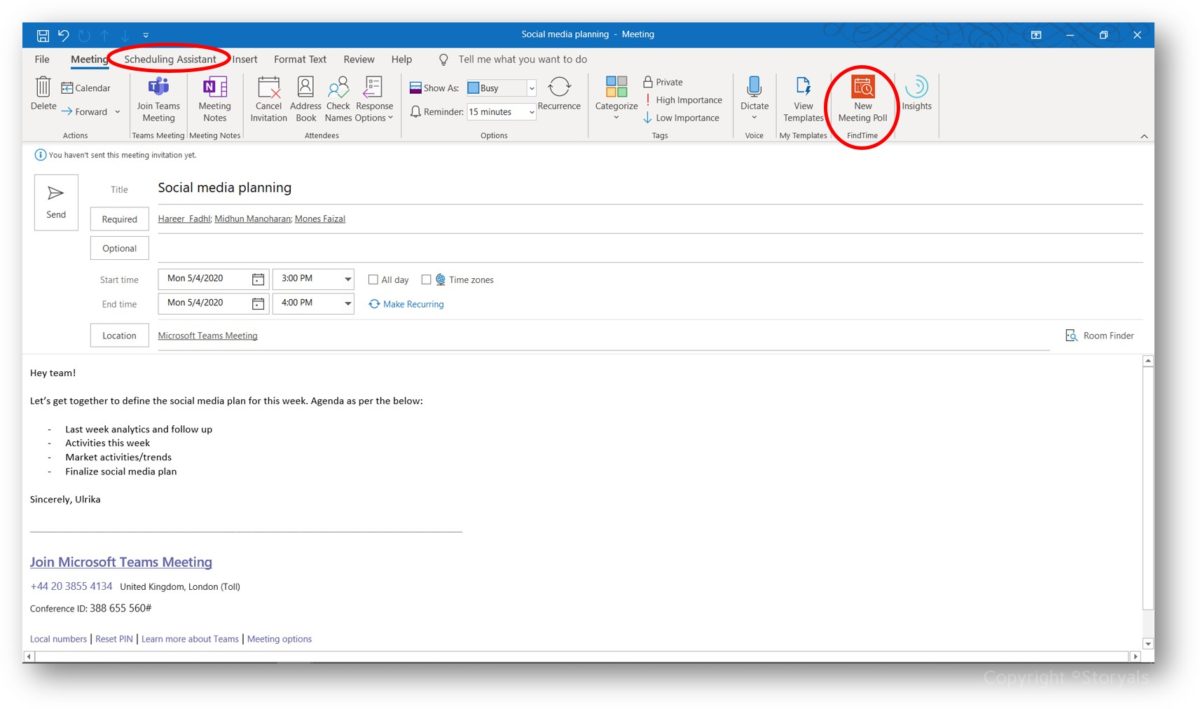The height and width of the screenshot is (709, 1200).
Task: Set a Recurrence for the meeting
Action: click(559, 95)
